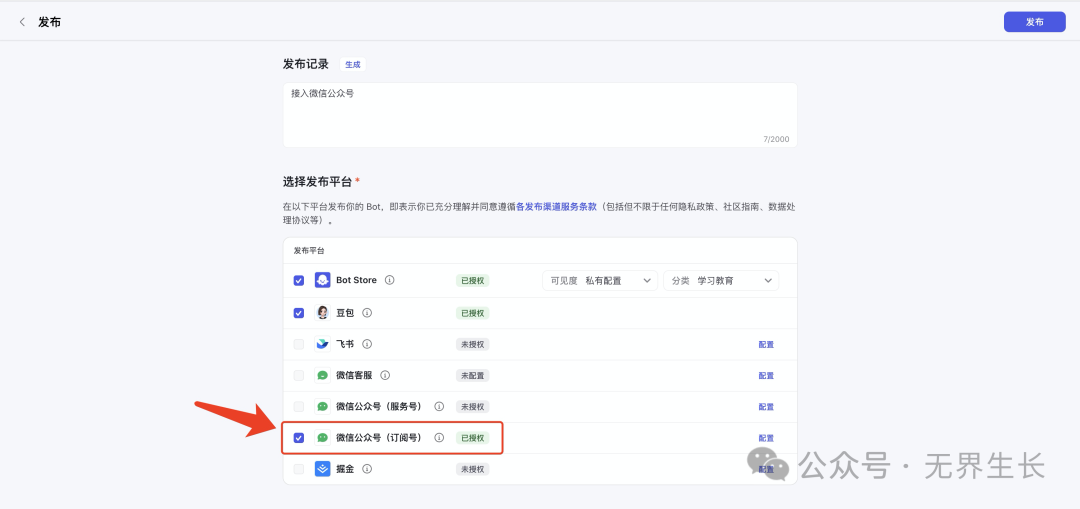
Task: Click into the 发布记录 text area
Action: pyautogui.click(x=540, y=115)
